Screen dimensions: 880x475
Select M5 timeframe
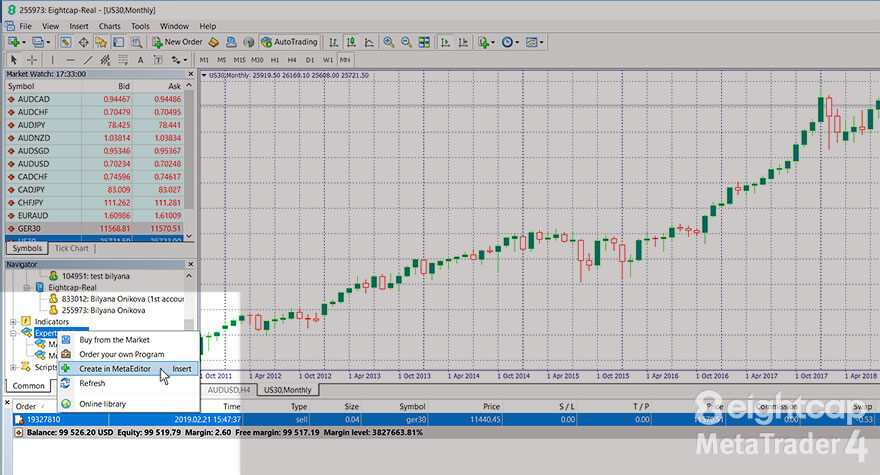click(222, 60)
